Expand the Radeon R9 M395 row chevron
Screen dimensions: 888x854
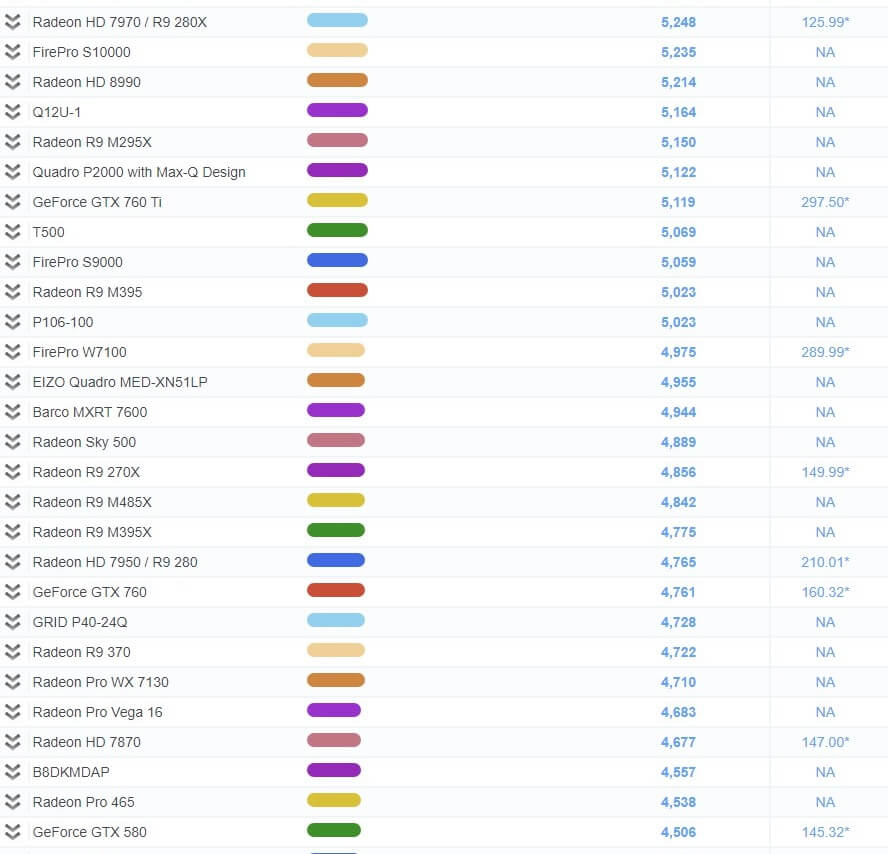[12, 292]
